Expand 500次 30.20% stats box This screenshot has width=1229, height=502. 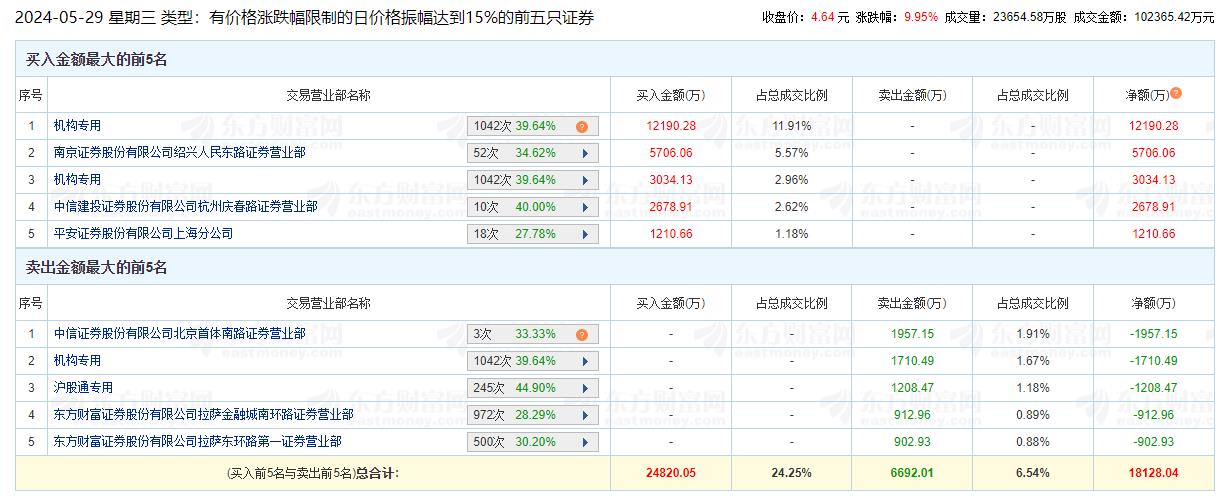532,442
